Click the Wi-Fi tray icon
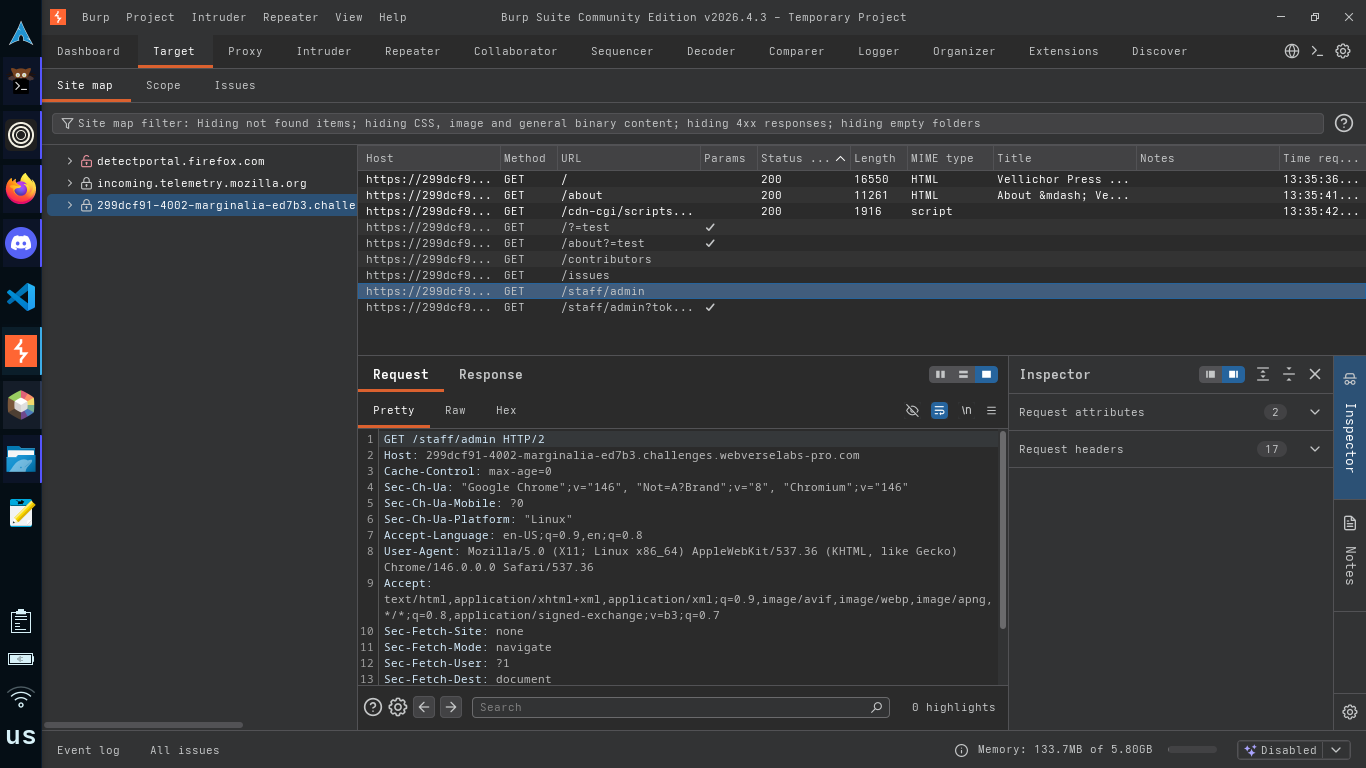1366x768 pixels. pos(21,696)
